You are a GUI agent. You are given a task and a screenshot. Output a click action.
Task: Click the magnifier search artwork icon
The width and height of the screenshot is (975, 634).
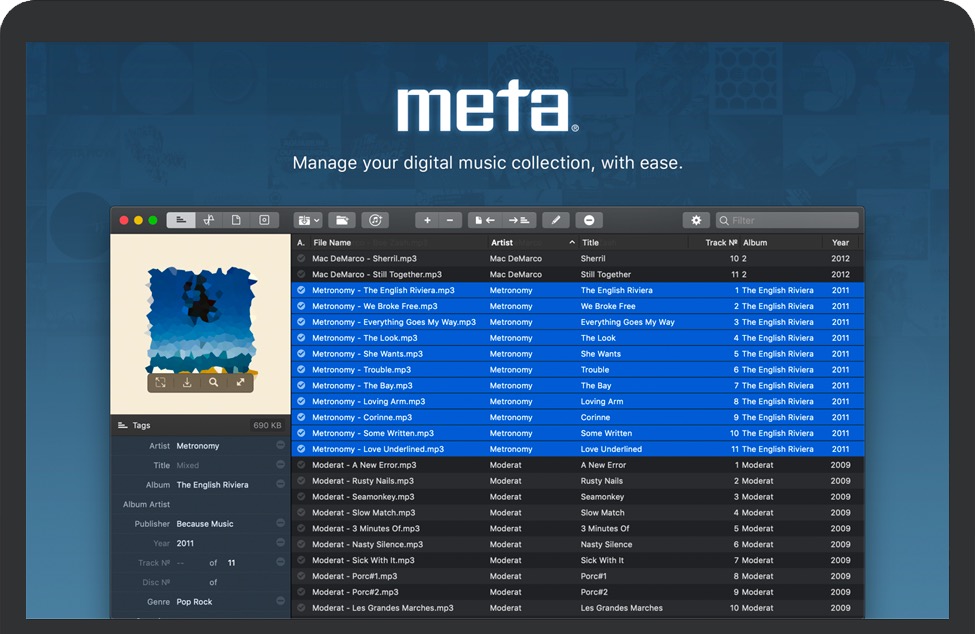[213, 382]
